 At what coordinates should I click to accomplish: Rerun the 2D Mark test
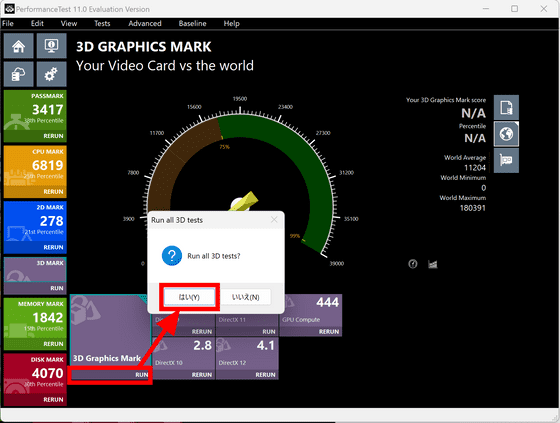pos(53,248)
